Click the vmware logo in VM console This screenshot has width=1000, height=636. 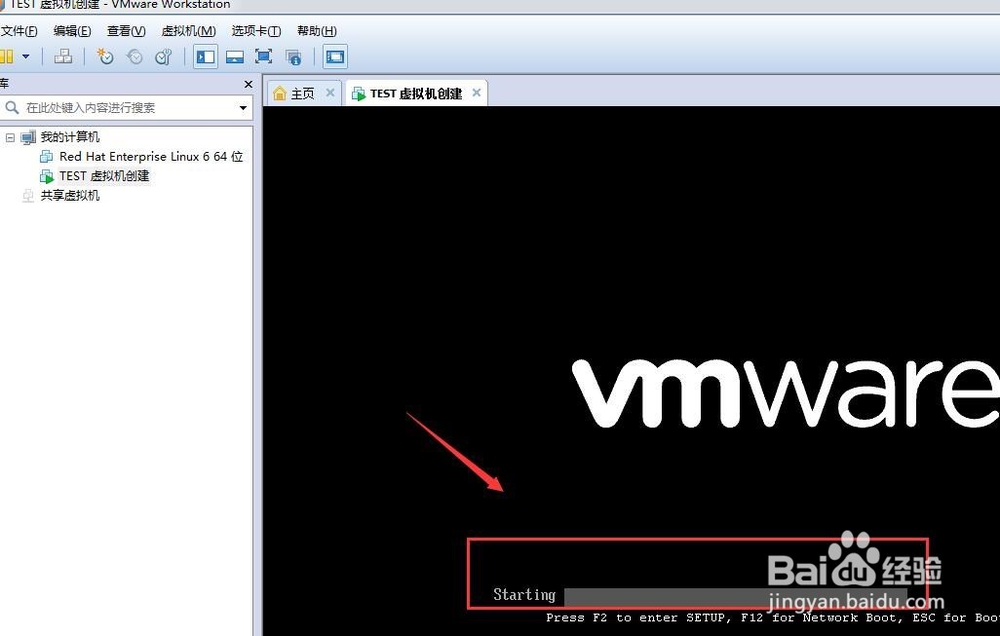pyautogui.click(x=786, y=392)
